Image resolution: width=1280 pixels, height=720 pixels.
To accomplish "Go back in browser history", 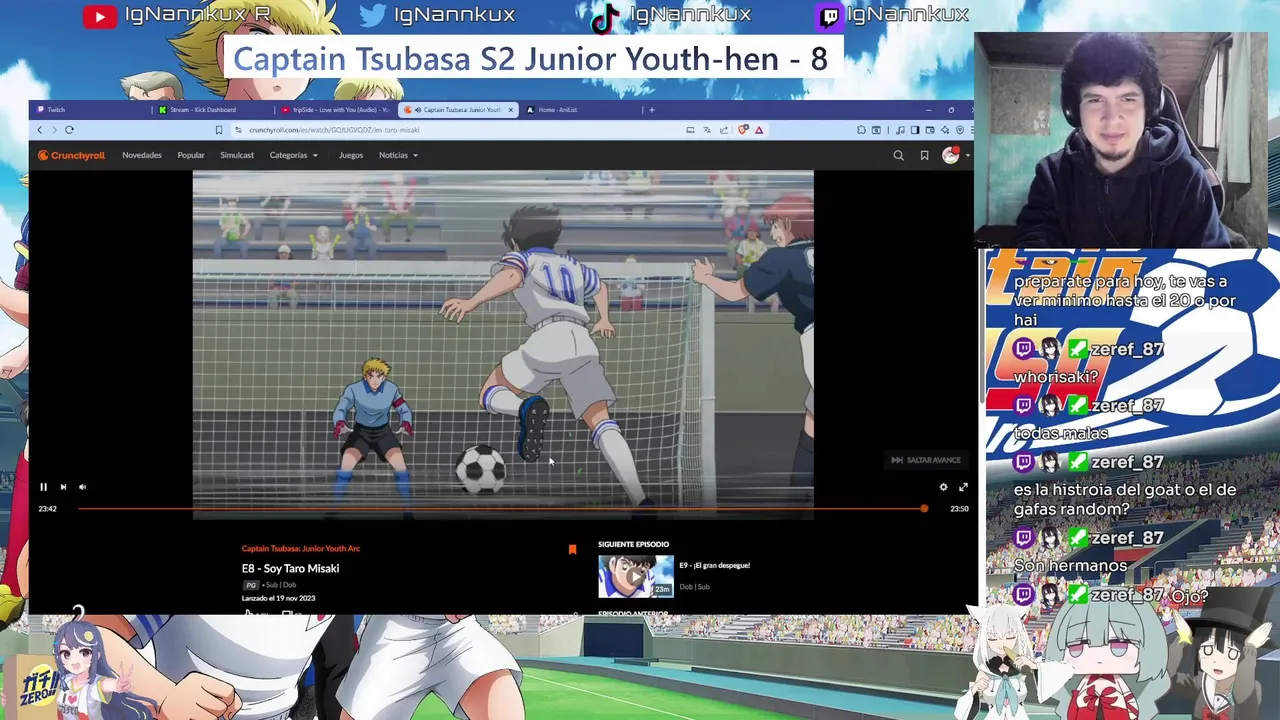I will (40, 130).
